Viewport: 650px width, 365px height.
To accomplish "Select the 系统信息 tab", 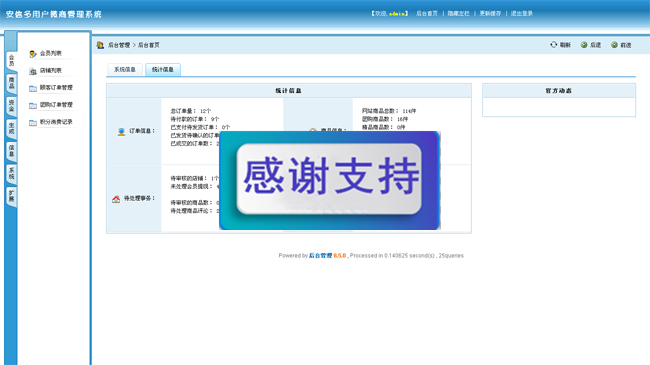I will (125, 70).
